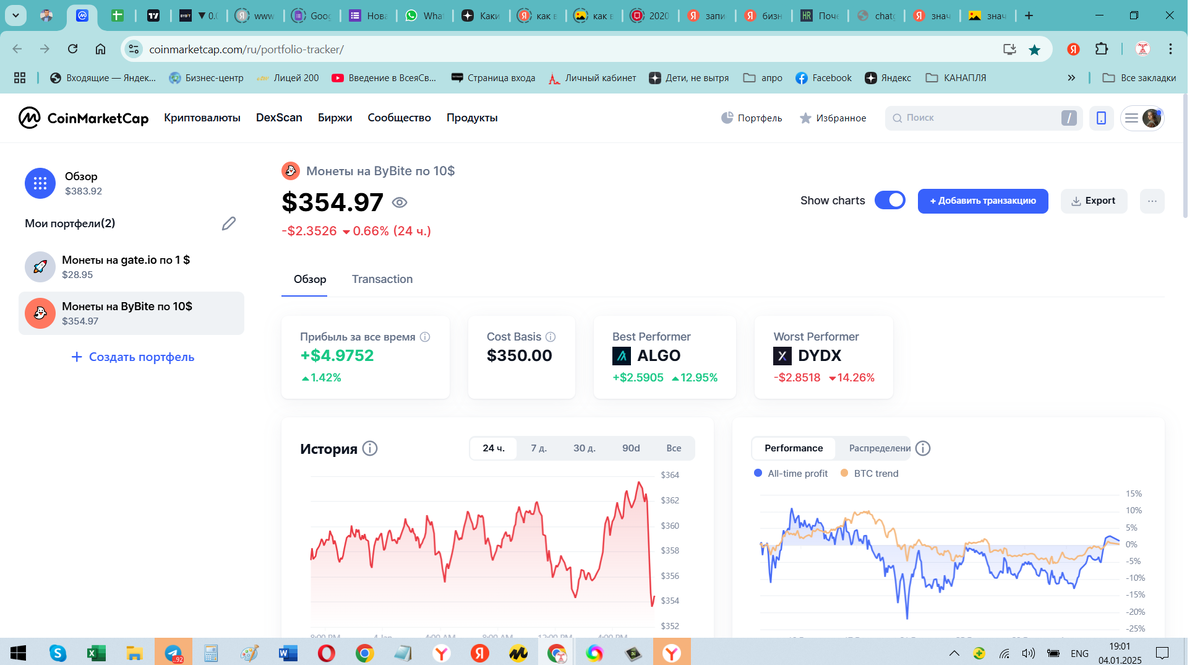The height and width of the screenshot is (665, 1200).
Task: Click the info icon next to История
Action: click(x=370, y=448)
